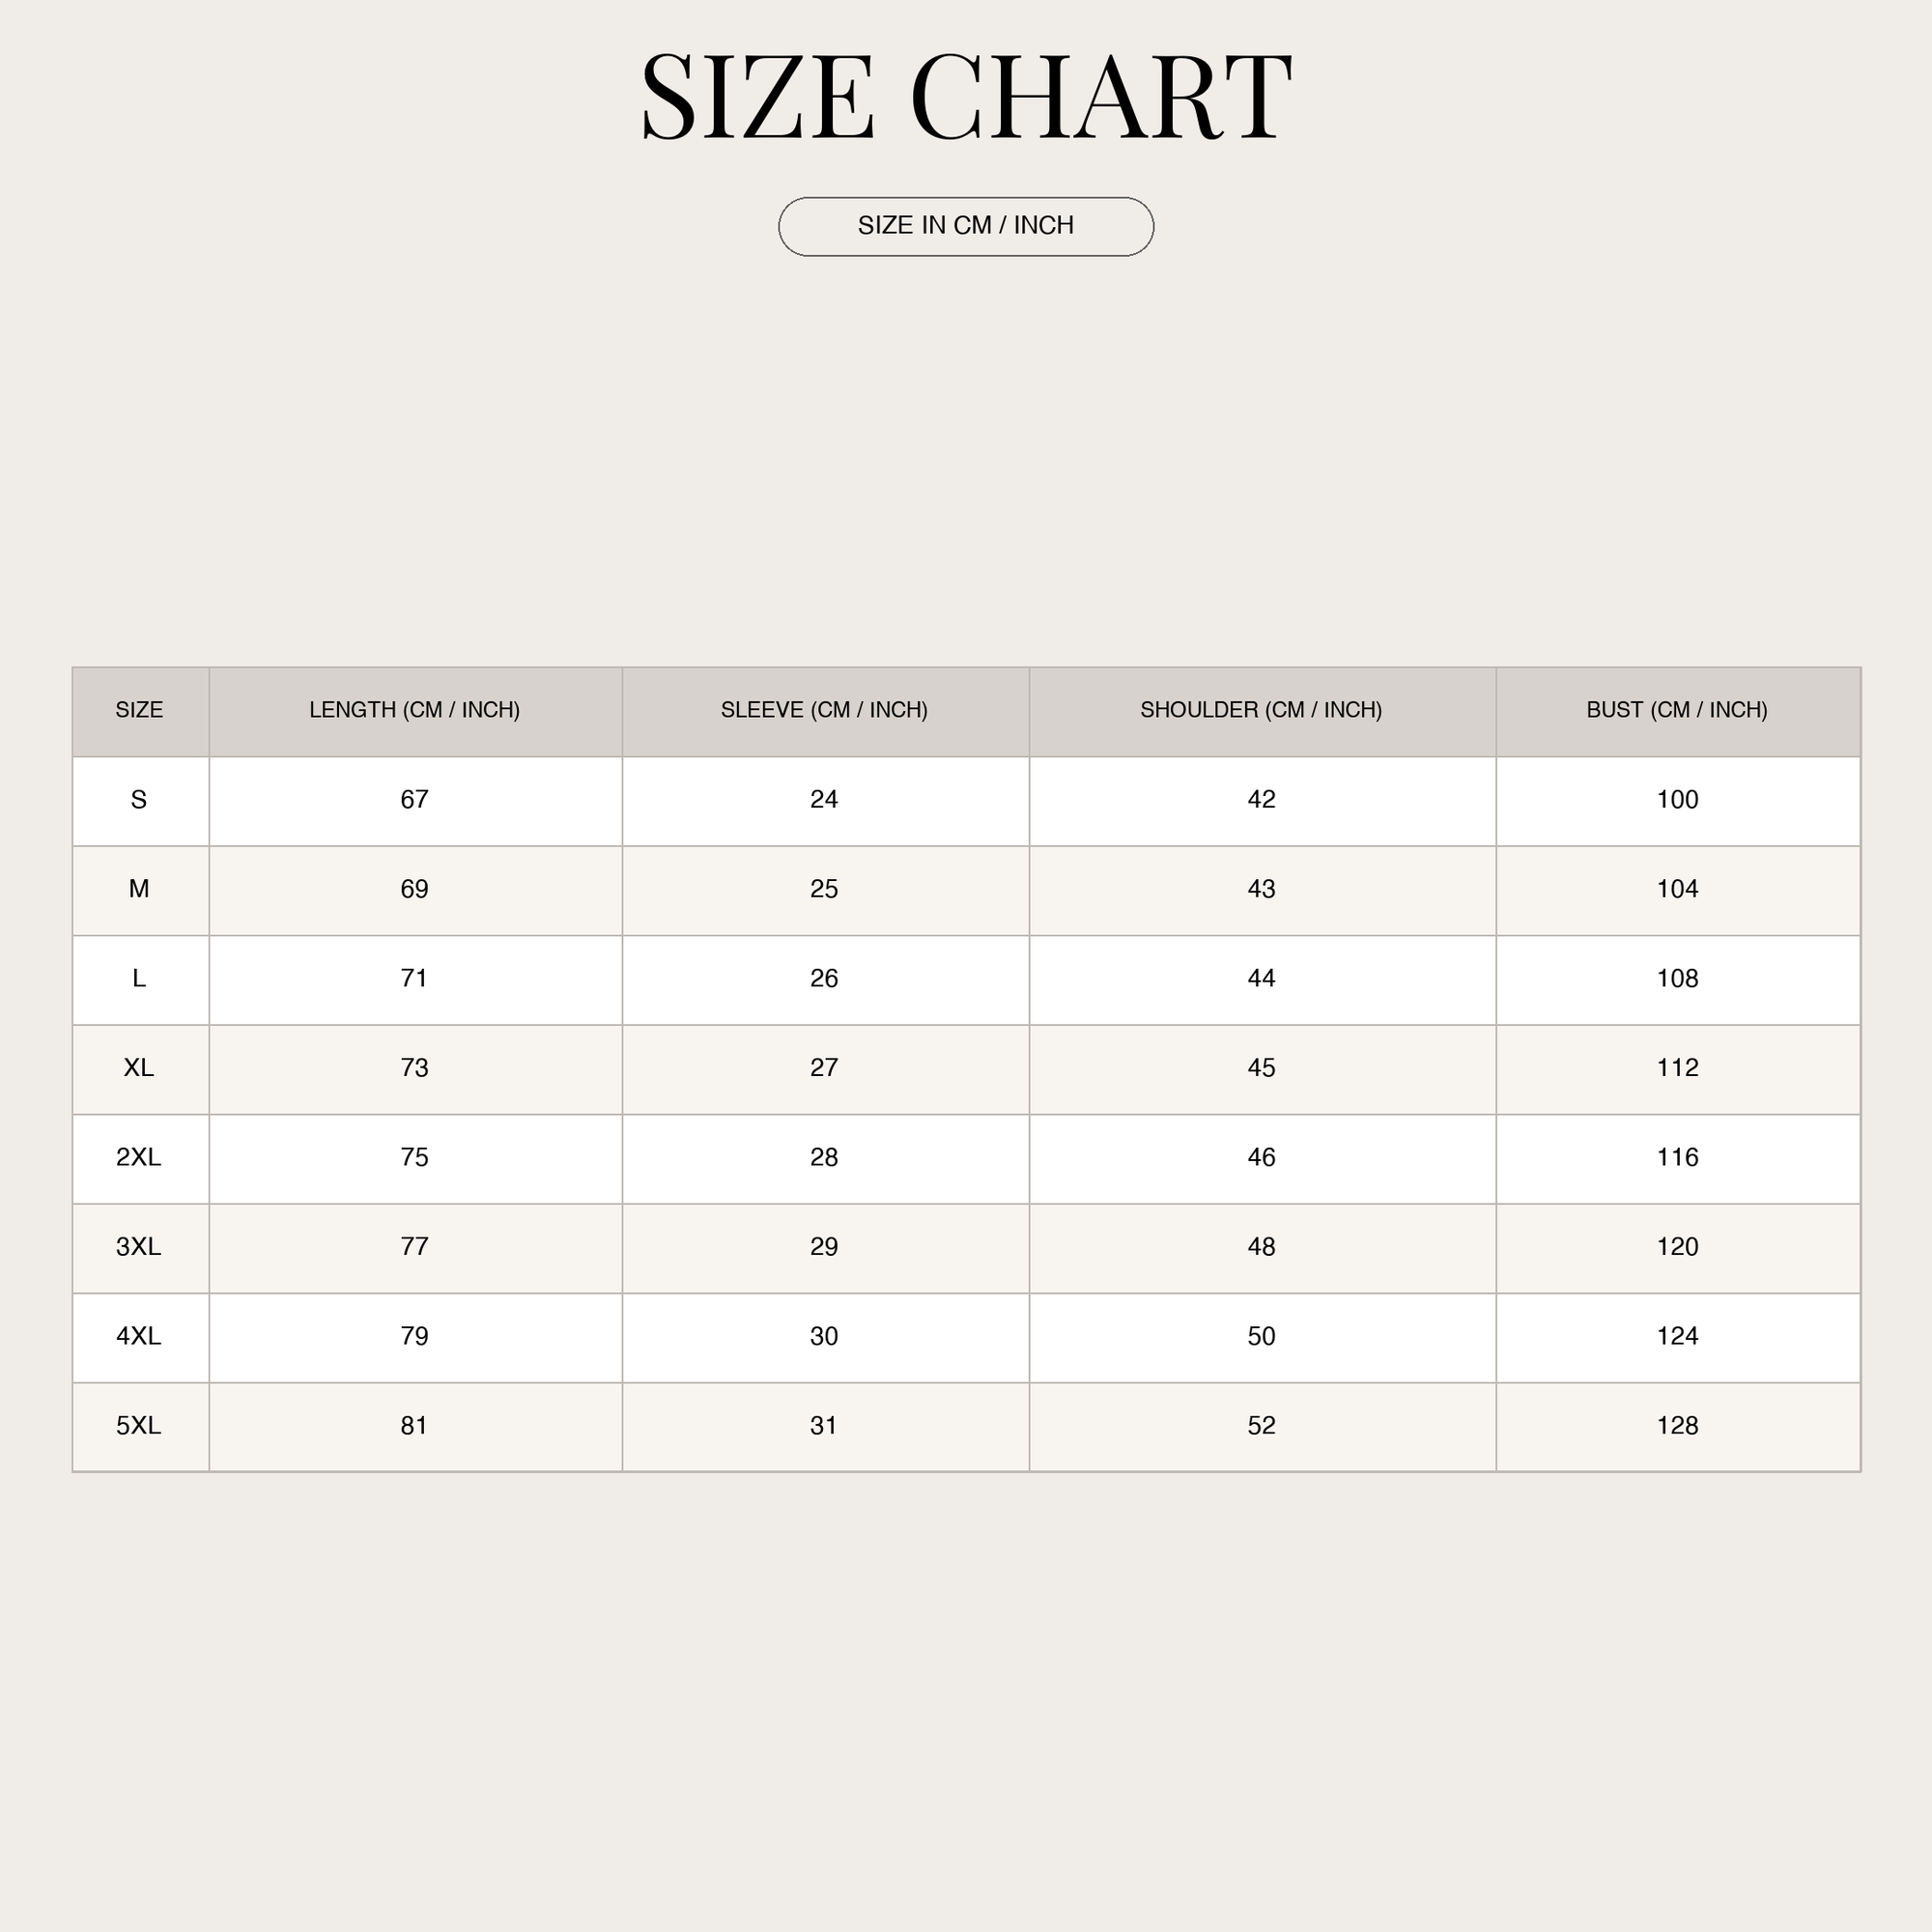
Task: Select shoulder value 45 for size XL
Action: coord(1261,1068)
